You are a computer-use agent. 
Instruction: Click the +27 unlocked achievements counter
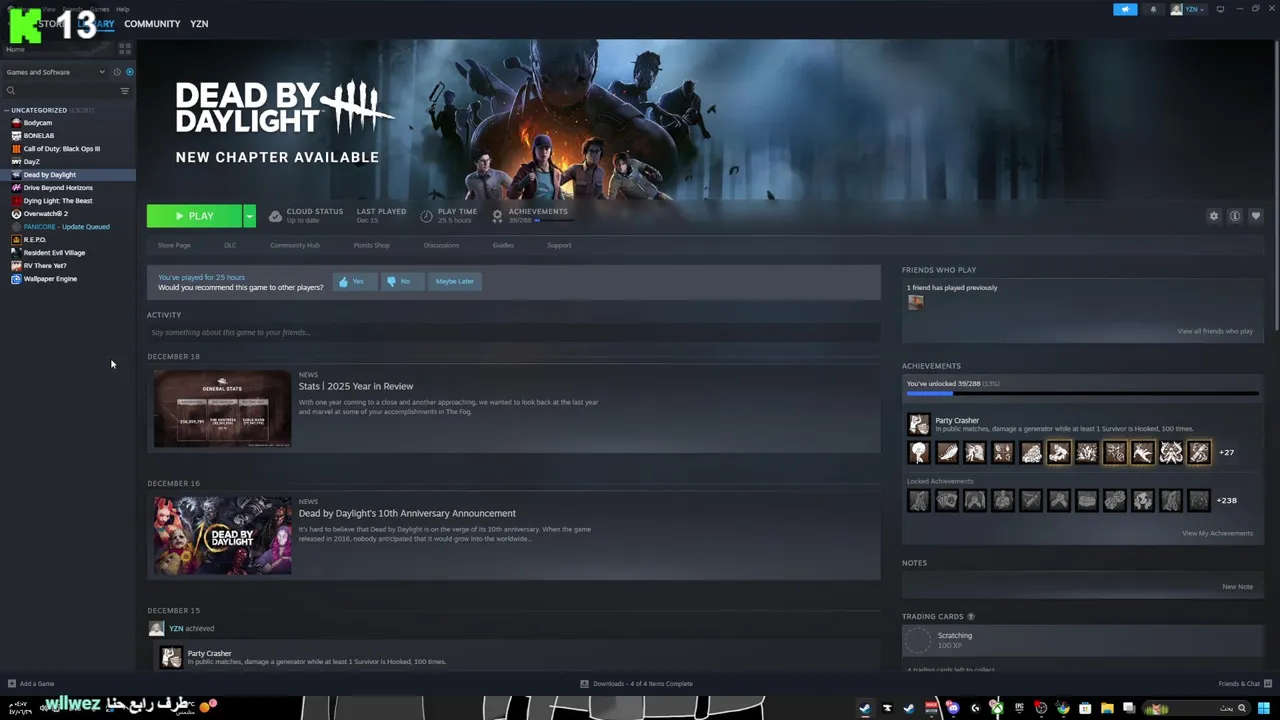(x=1226, y=452)
